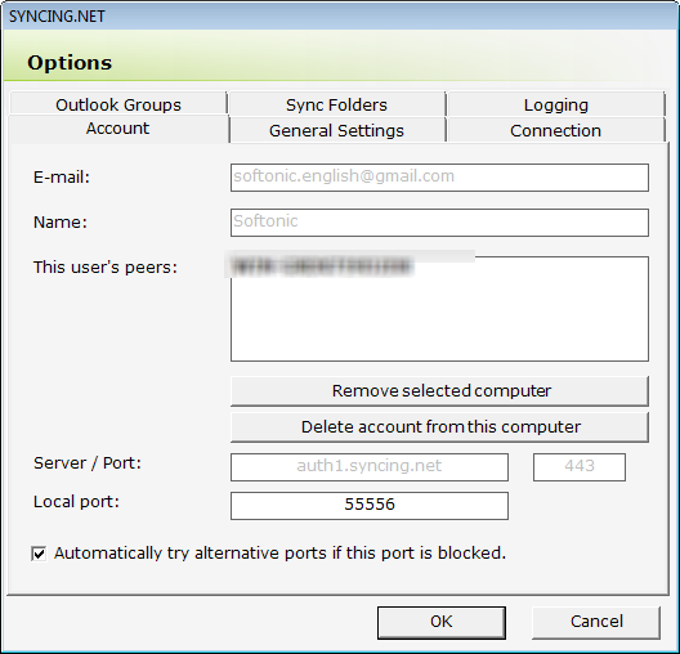Select the blurred peer entry in the list
Viewport: 680px width, 654px height.
pyautogui.click(x=322, y=266)
